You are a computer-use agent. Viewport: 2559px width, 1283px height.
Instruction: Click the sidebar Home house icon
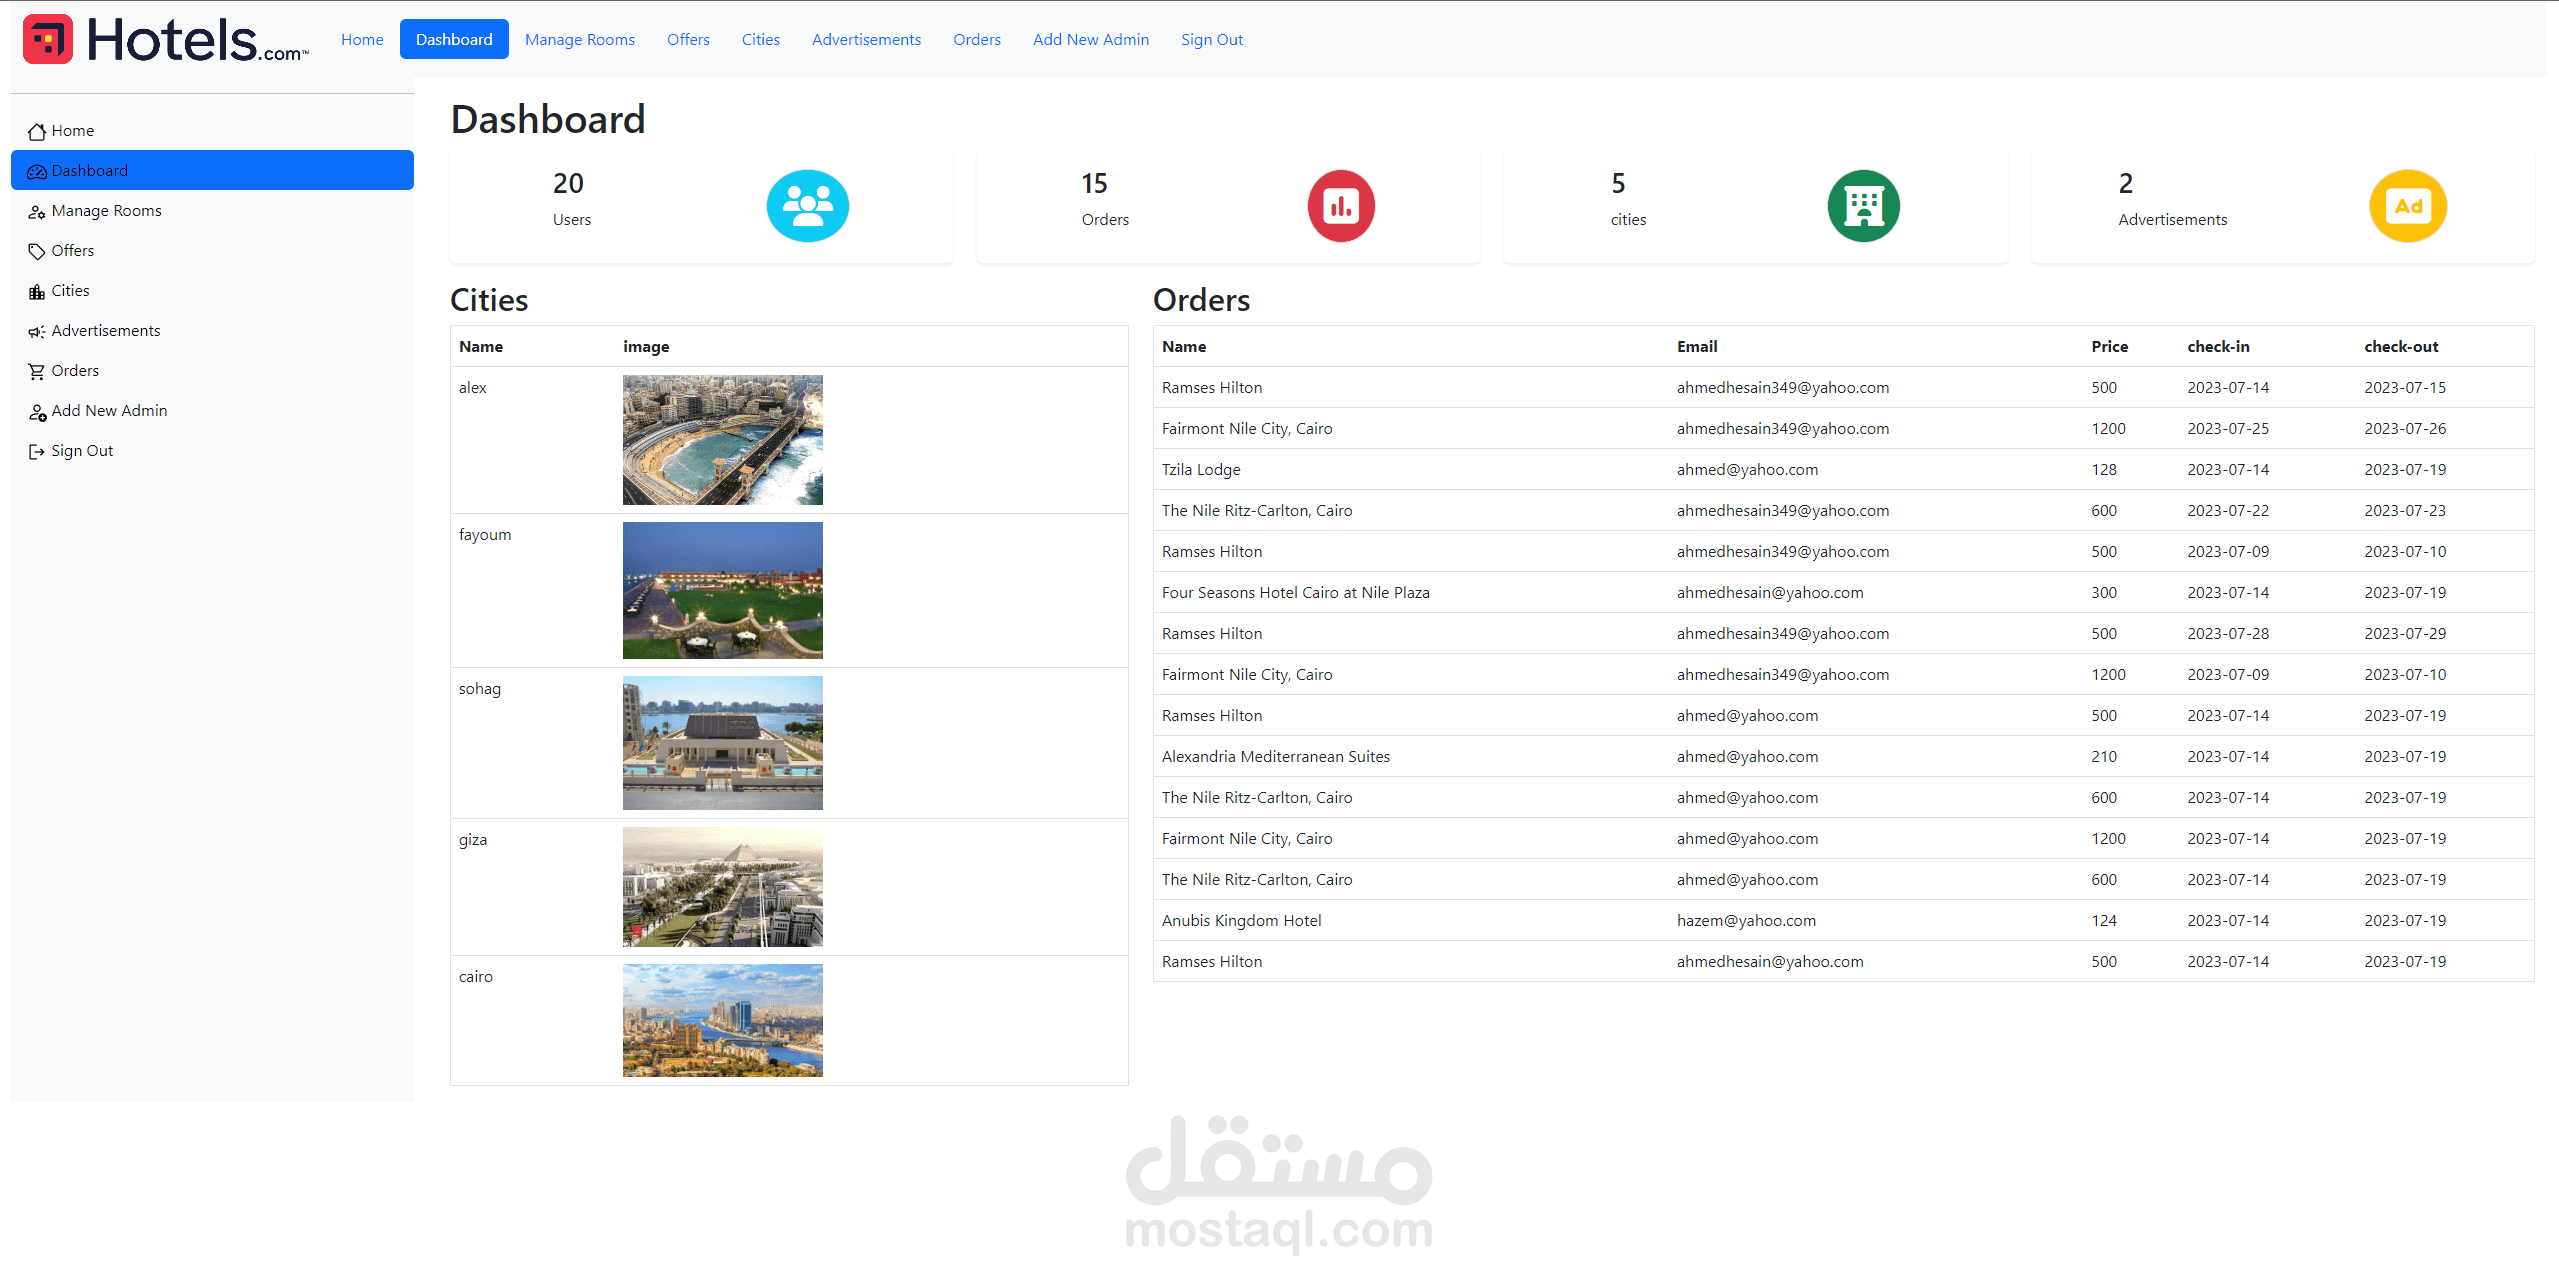coord(37,131)
